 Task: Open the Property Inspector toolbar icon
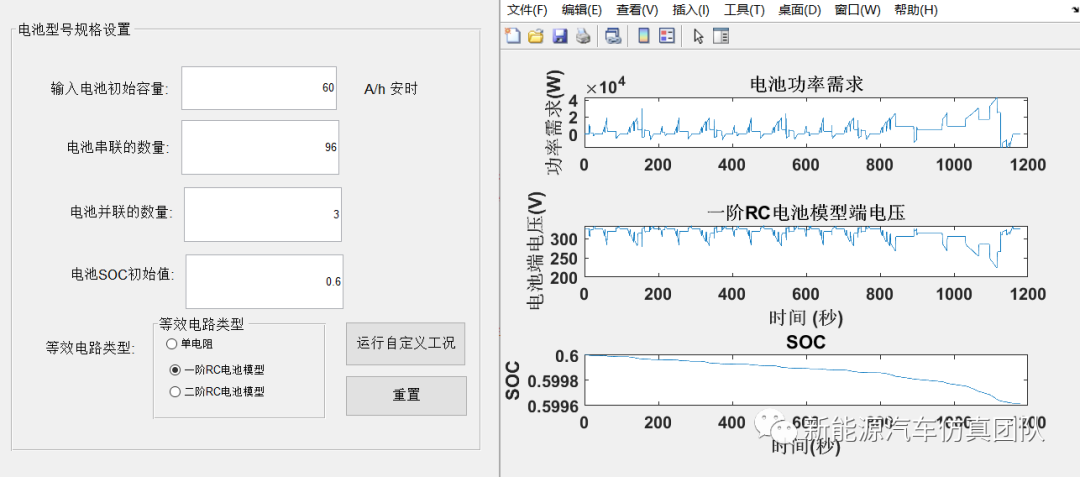click(x=720, y=36)
